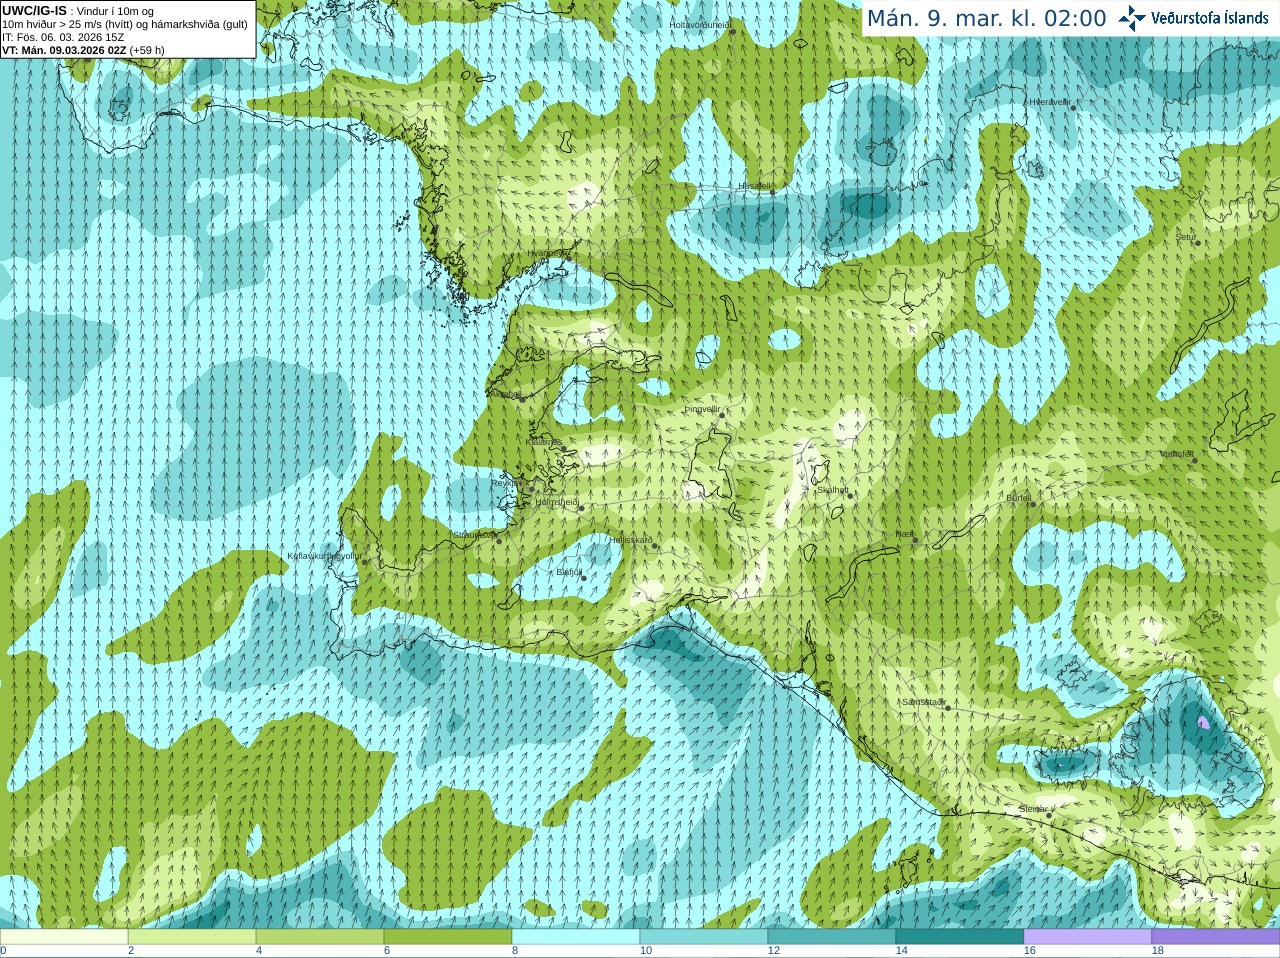Screen dimensions: 1280x958
Task: Click the 10m hviður legend description line
Action: pos(125,24)
